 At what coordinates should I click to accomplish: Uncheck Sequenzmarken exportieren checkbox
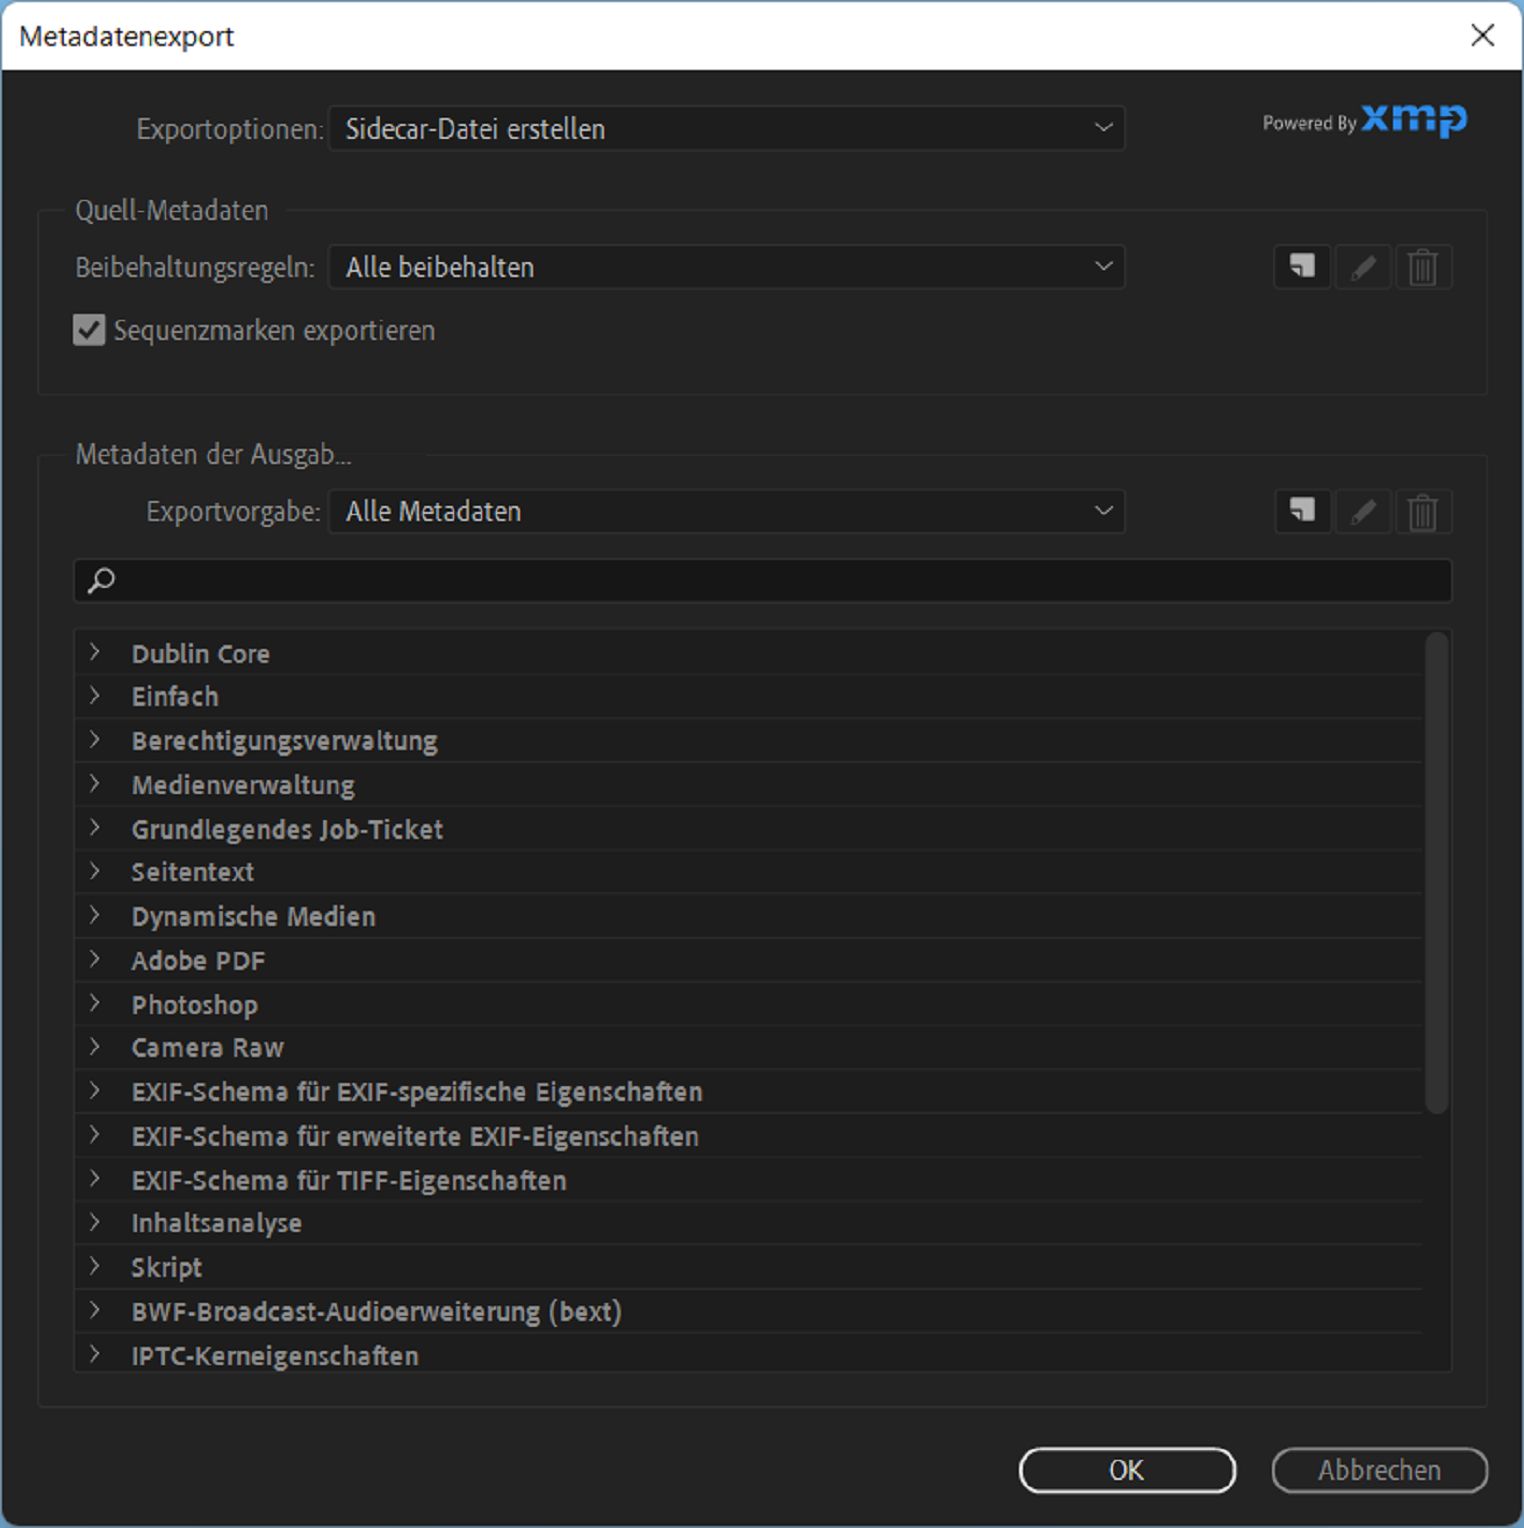click(x=89, y=330)
